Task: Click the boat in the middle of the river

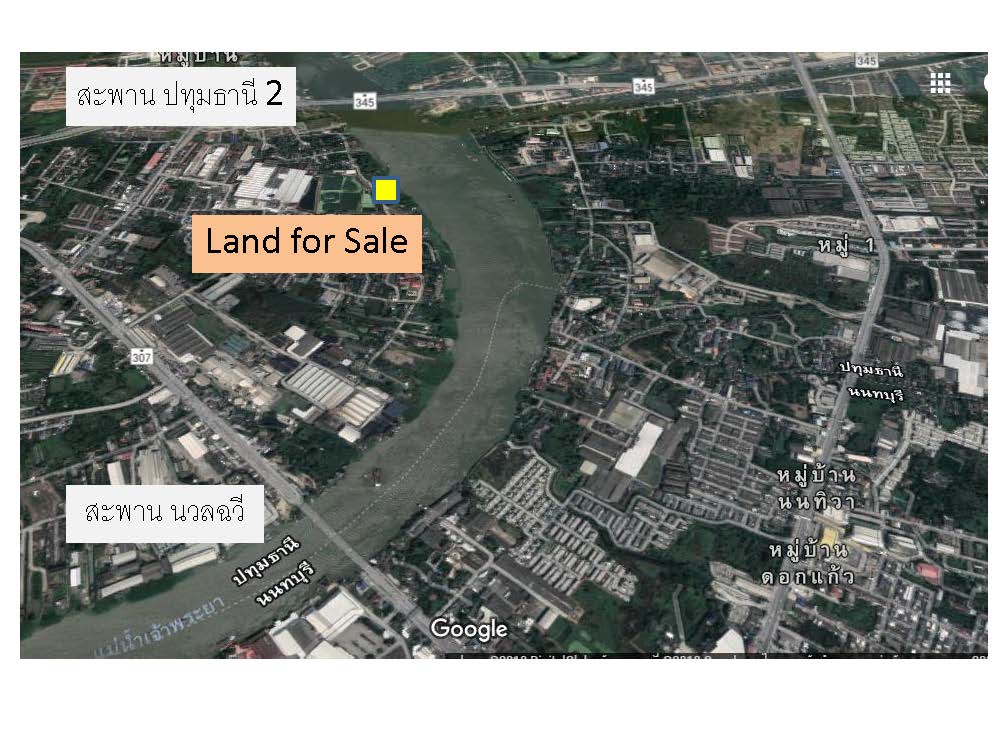Action: point(377,476)
